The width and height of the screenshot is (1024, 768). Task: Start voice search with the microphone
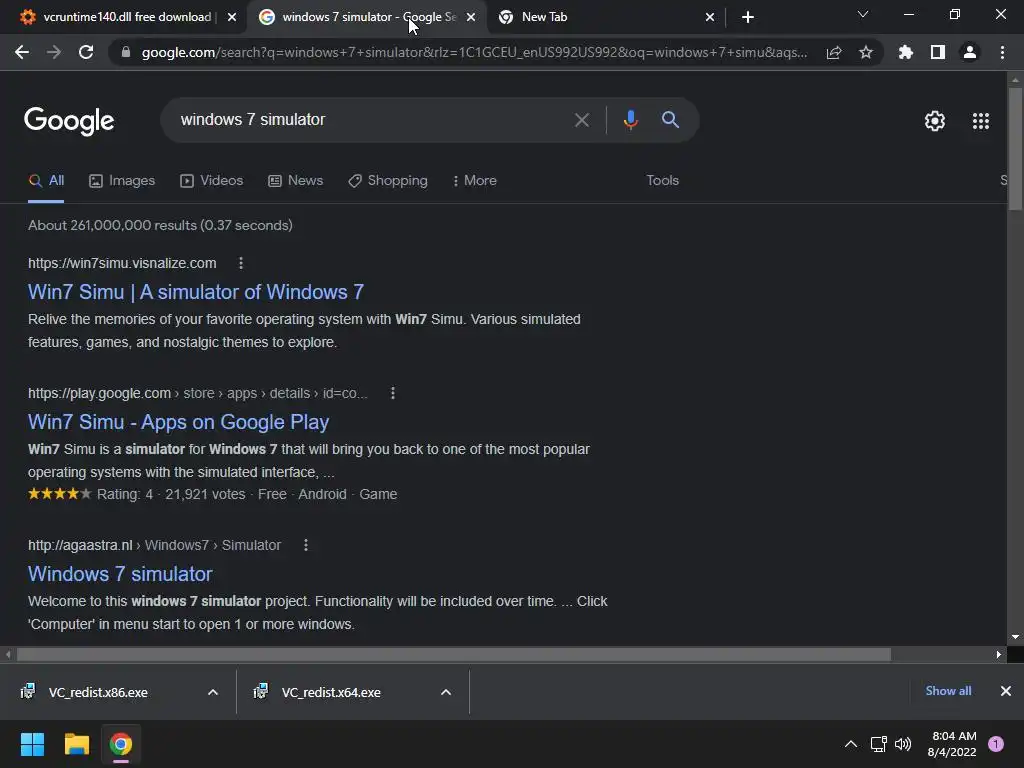pos(630,120)
